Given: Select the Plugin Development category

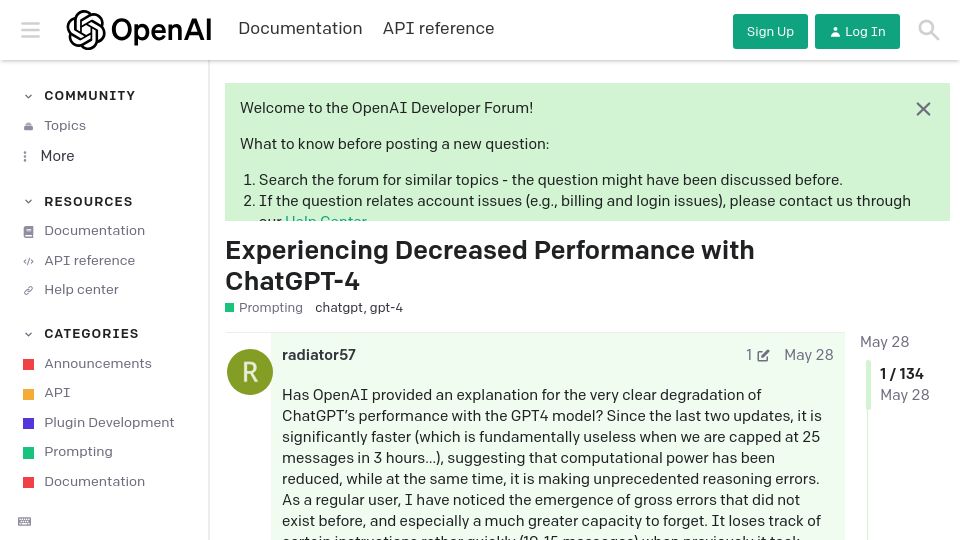Looking at the screenshot, I should [x=109, y=422].
